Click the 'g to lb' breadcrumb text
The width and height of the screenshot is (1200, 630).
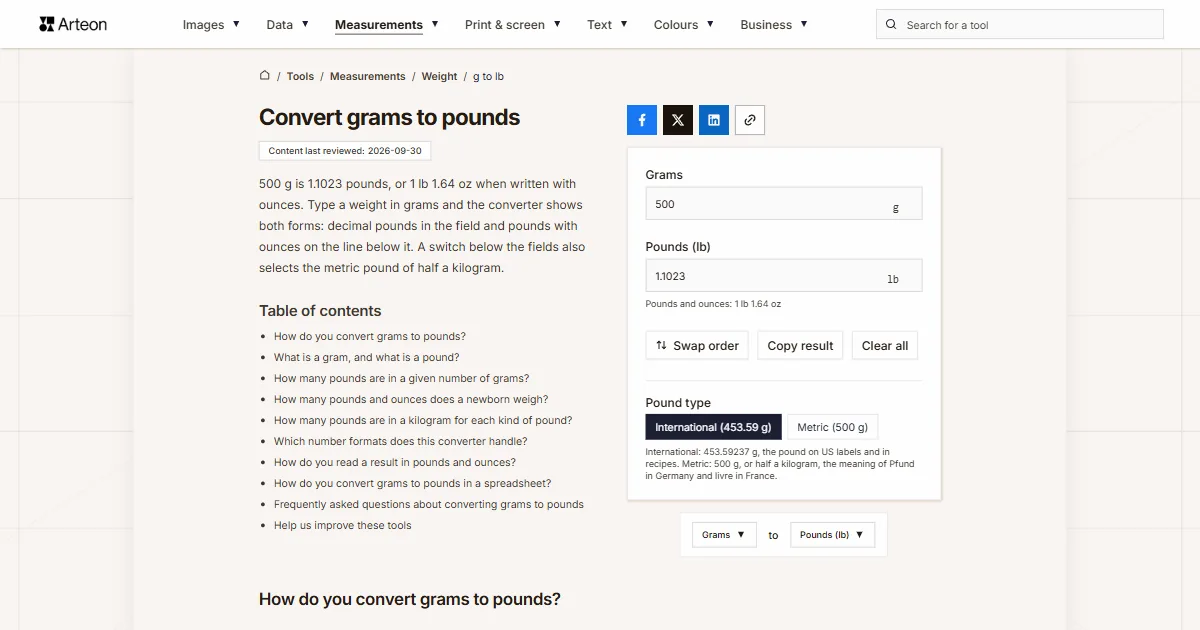pyautogui.click(x=488, y=76)
